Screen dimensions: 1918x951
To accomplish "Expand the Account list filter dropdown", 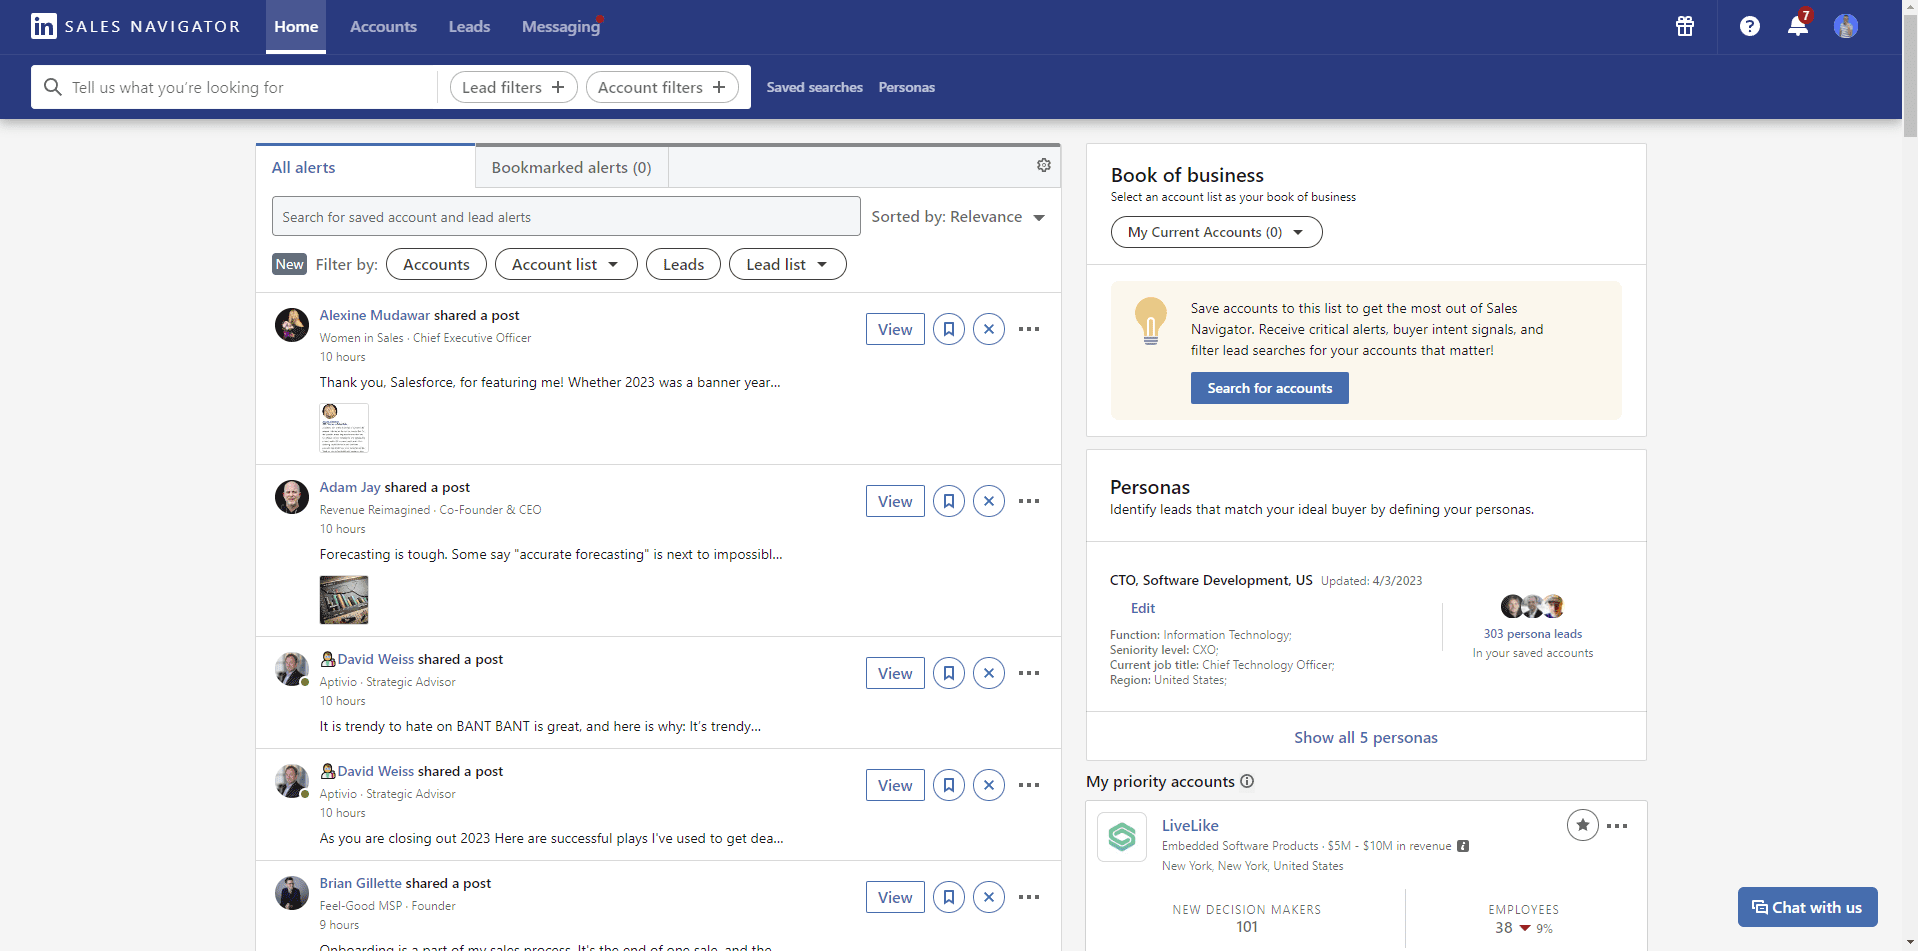I will [565, 264].
